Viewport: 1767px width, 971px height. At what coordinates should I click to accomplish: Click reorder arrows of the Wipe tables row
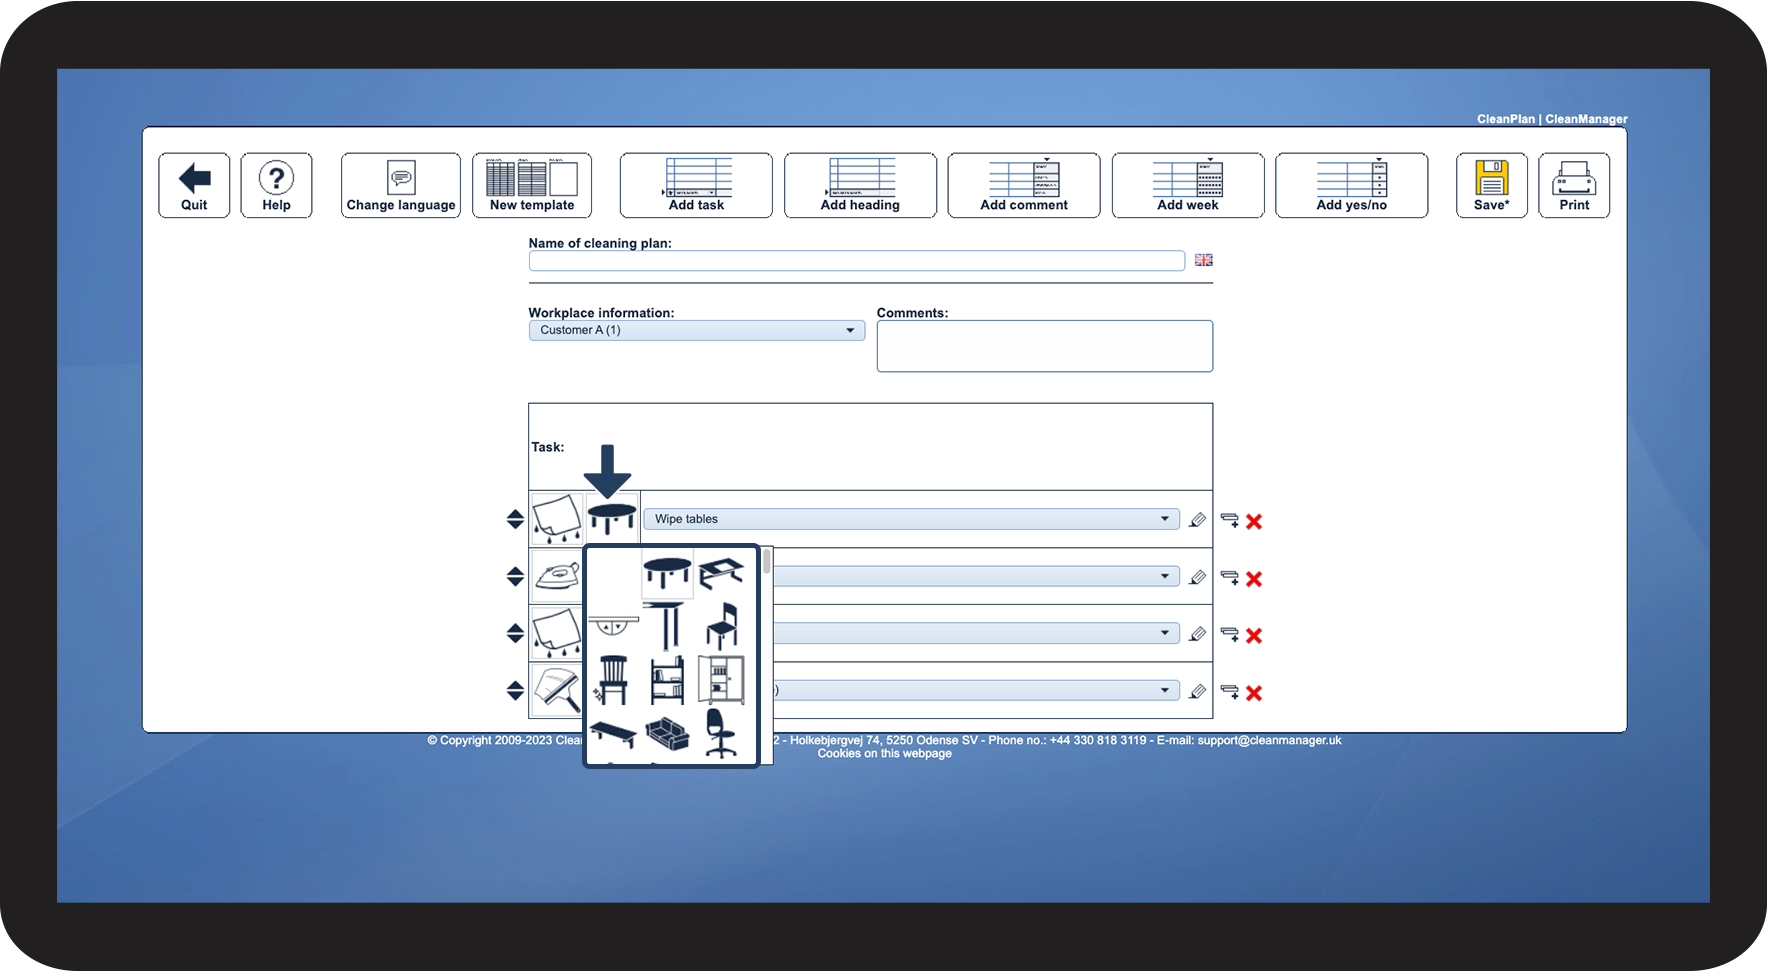[x=515, y=519]
